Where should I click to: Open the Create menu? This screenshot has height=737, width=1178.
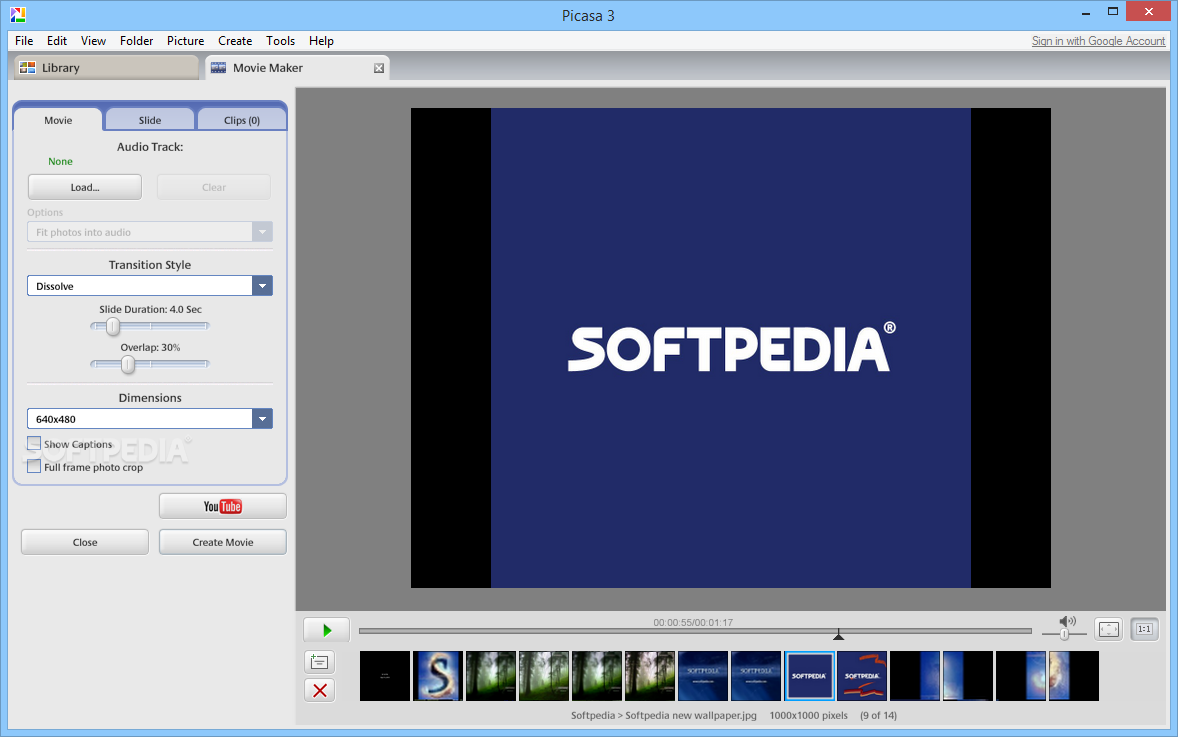(x=235, y=41)
